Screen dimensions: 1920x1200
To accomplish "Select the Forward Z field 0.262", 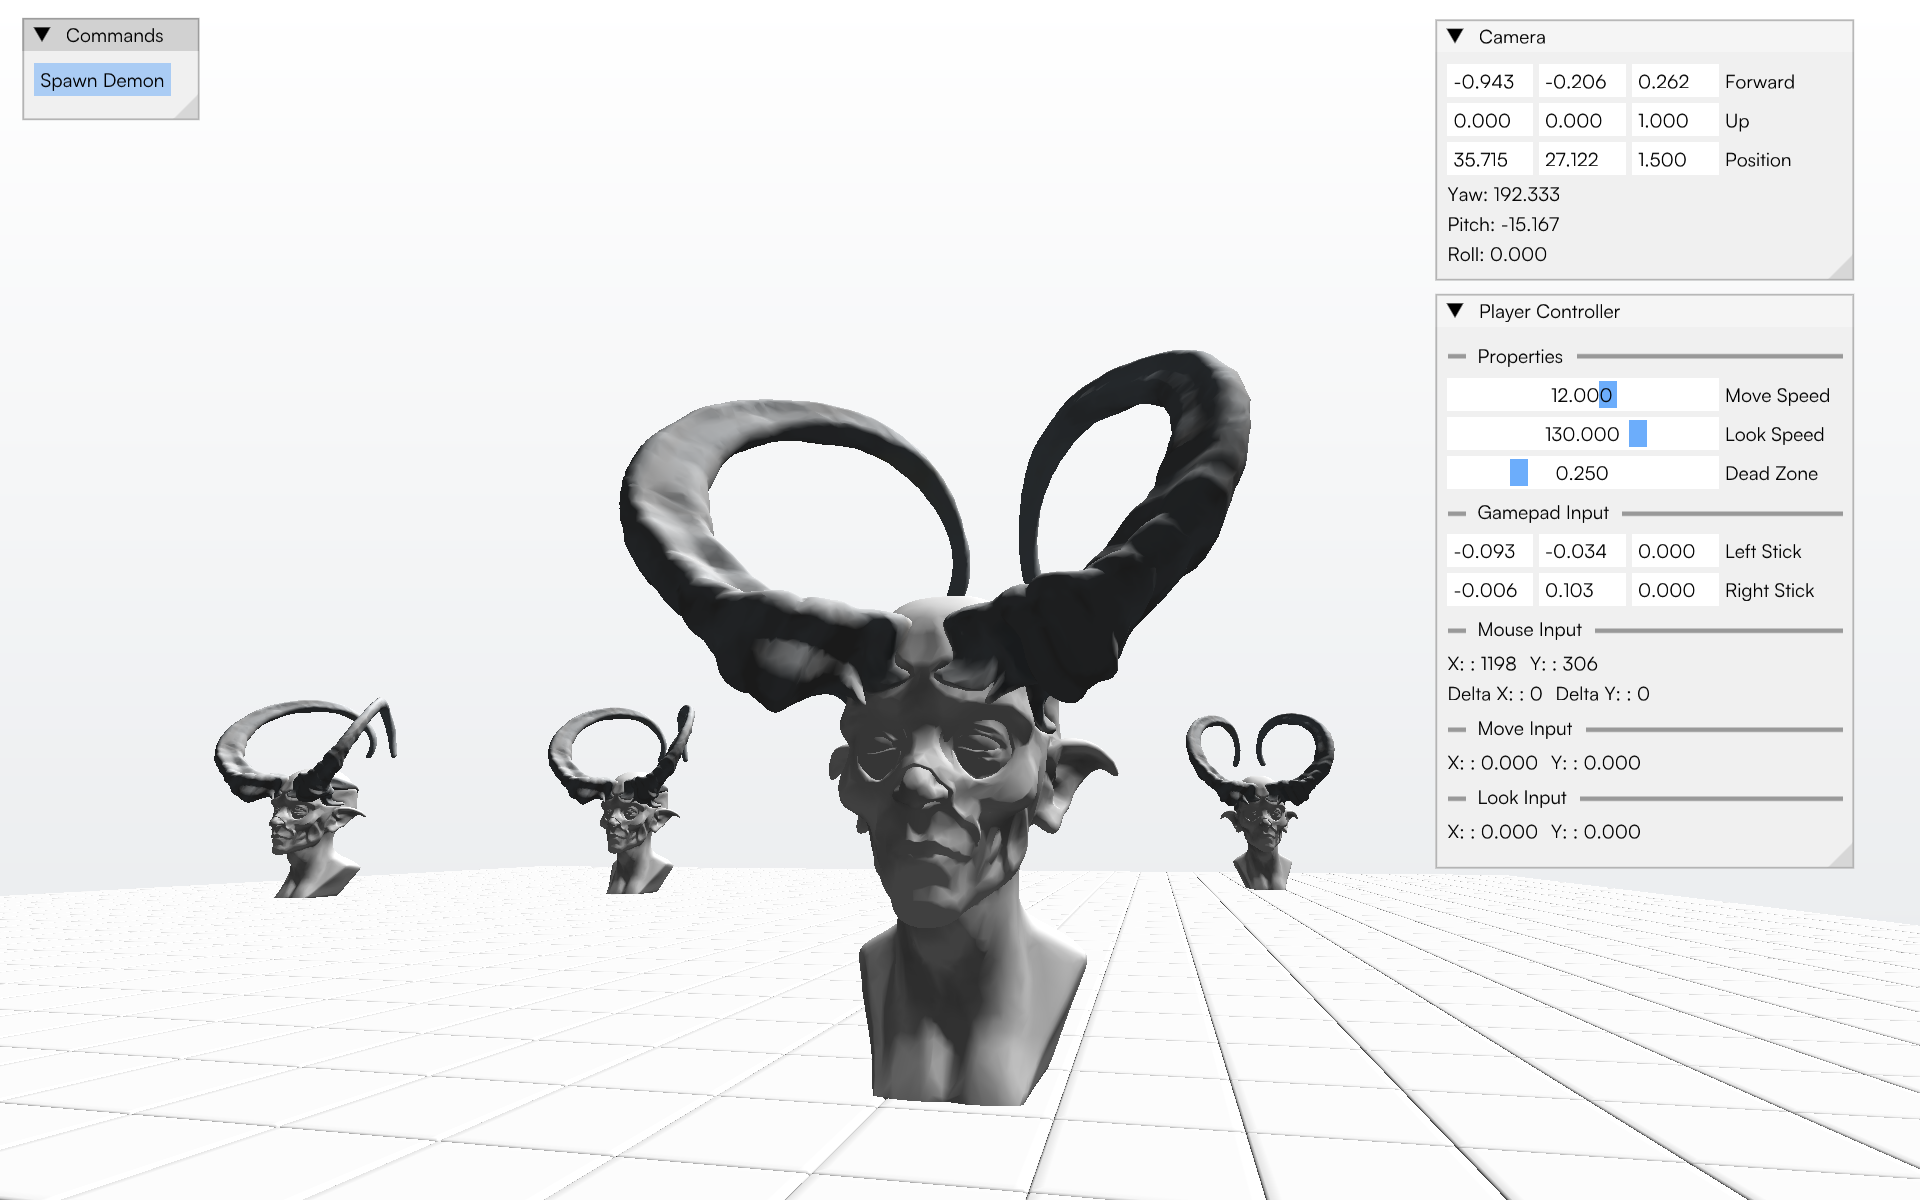I will tap(1674, 81).
